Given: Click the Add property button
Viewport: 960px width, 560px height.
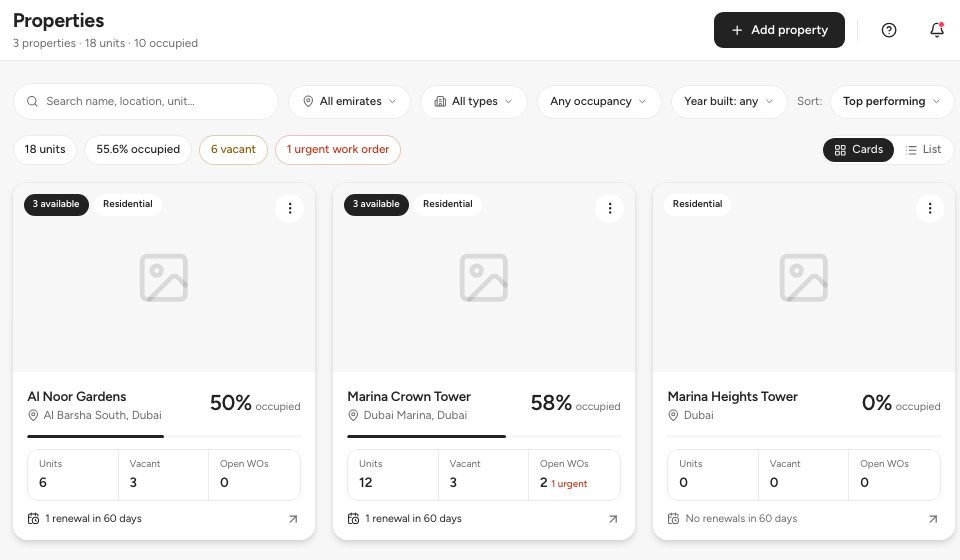Looking at the screenshot, I should 779,30.
